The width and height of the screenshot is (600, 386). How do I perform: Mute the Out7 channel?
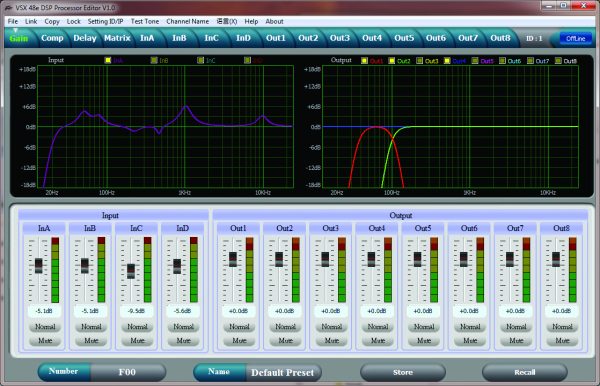click(516, 340)
